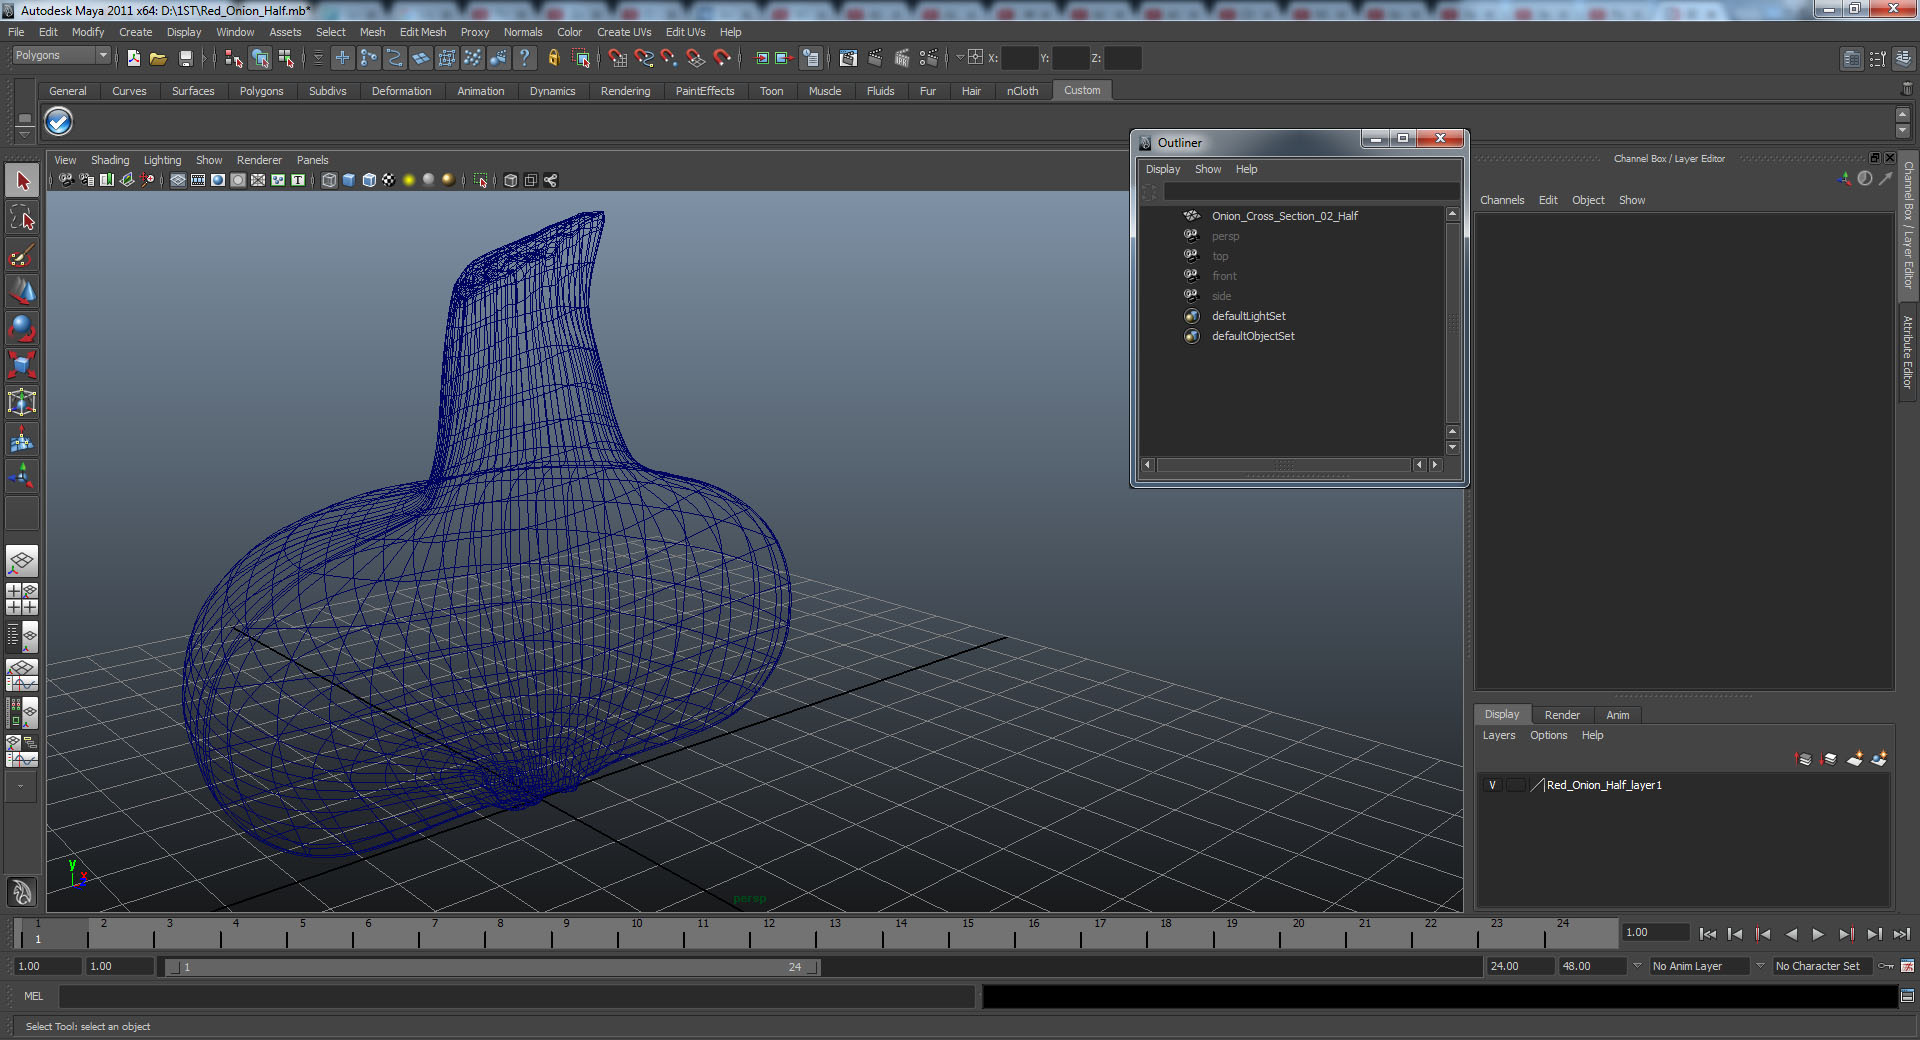Screen dimensions: 1920x1040
Task: Open the Anim tab in Layer Editor
Action: click(x=1618, y=715)
